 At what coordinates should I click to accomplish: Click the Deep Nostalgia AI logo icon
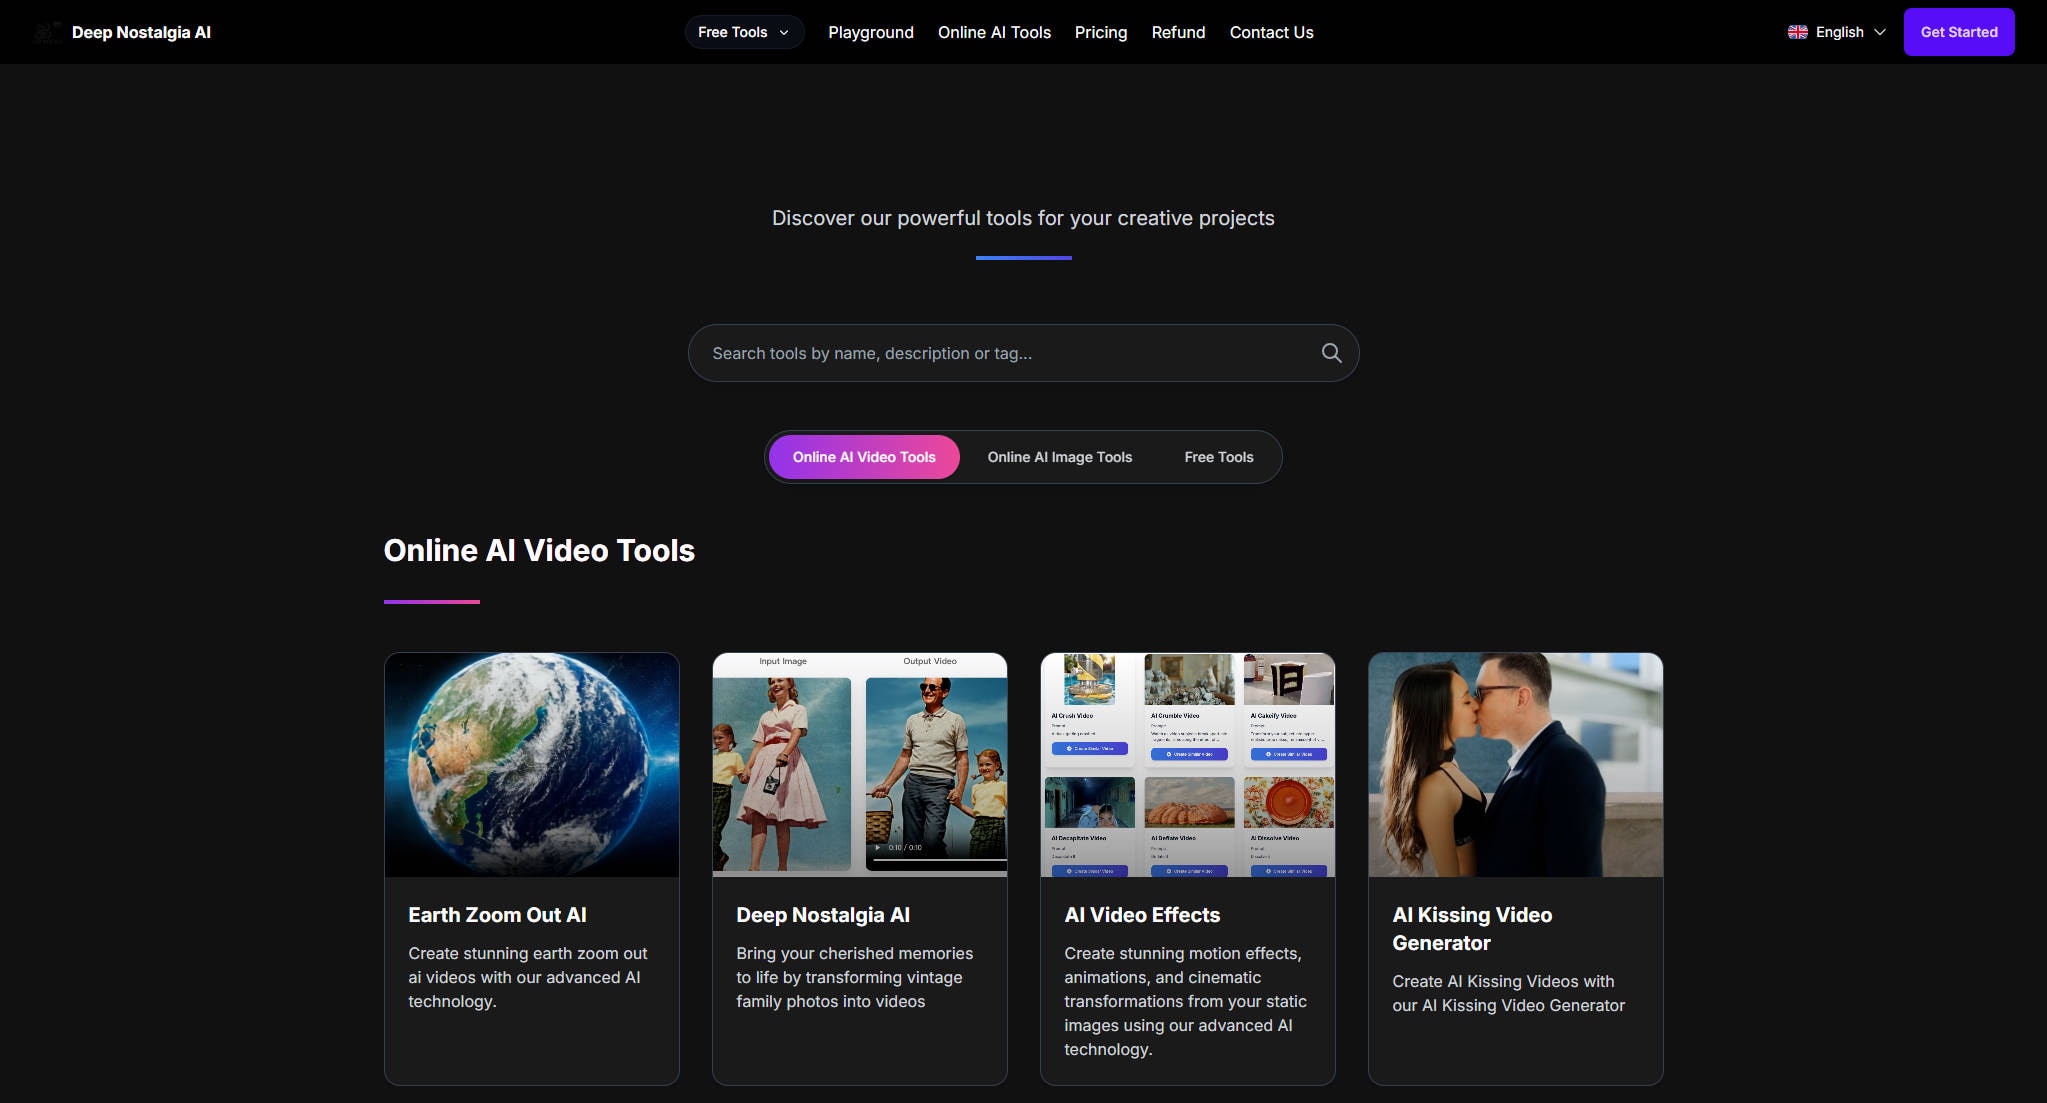pos(47,32)
